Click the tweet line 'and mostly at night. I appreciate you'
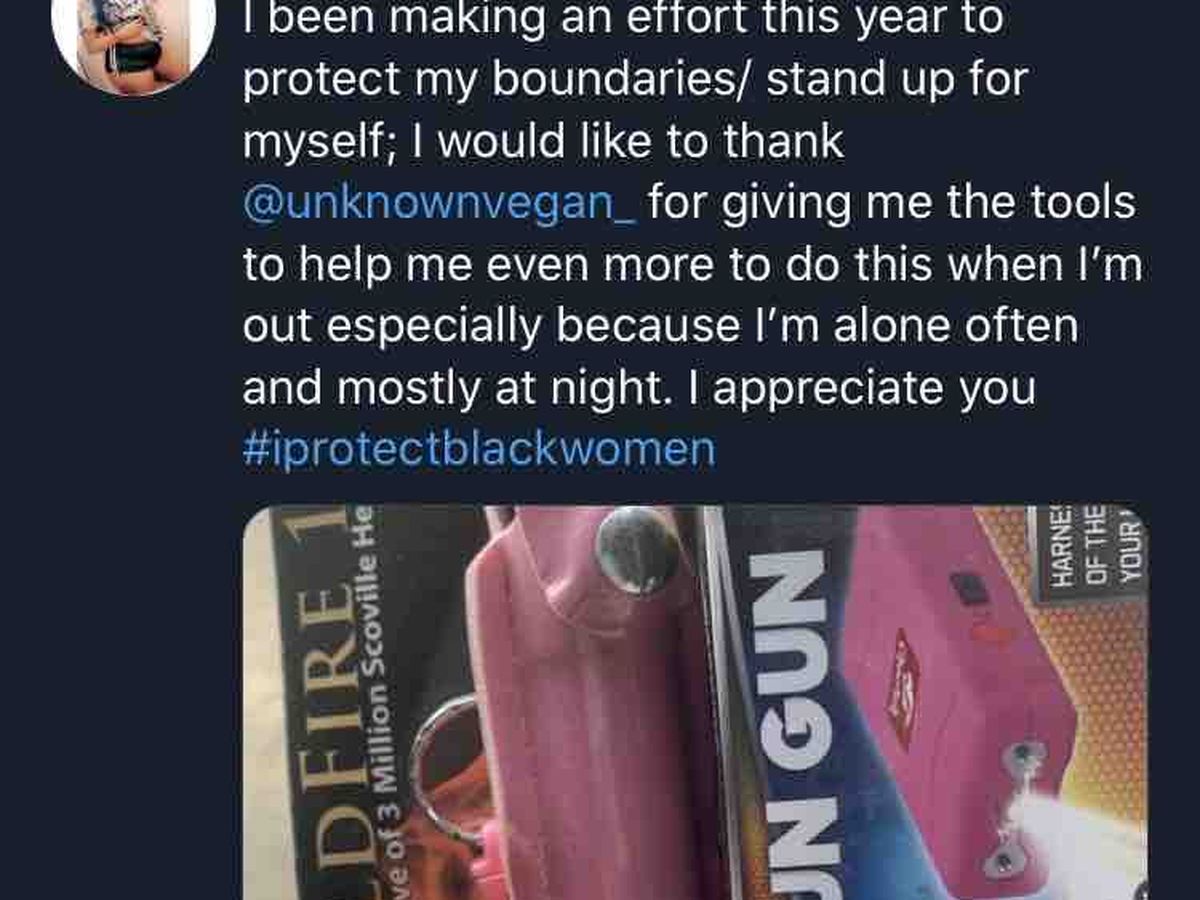Screen dimensions: 1200x900 tap(639, 388)
